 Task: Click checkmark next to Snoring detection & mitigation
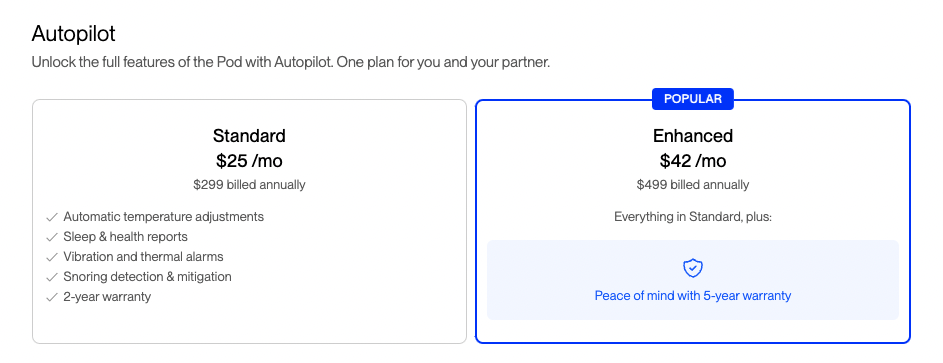click(52, 277)
